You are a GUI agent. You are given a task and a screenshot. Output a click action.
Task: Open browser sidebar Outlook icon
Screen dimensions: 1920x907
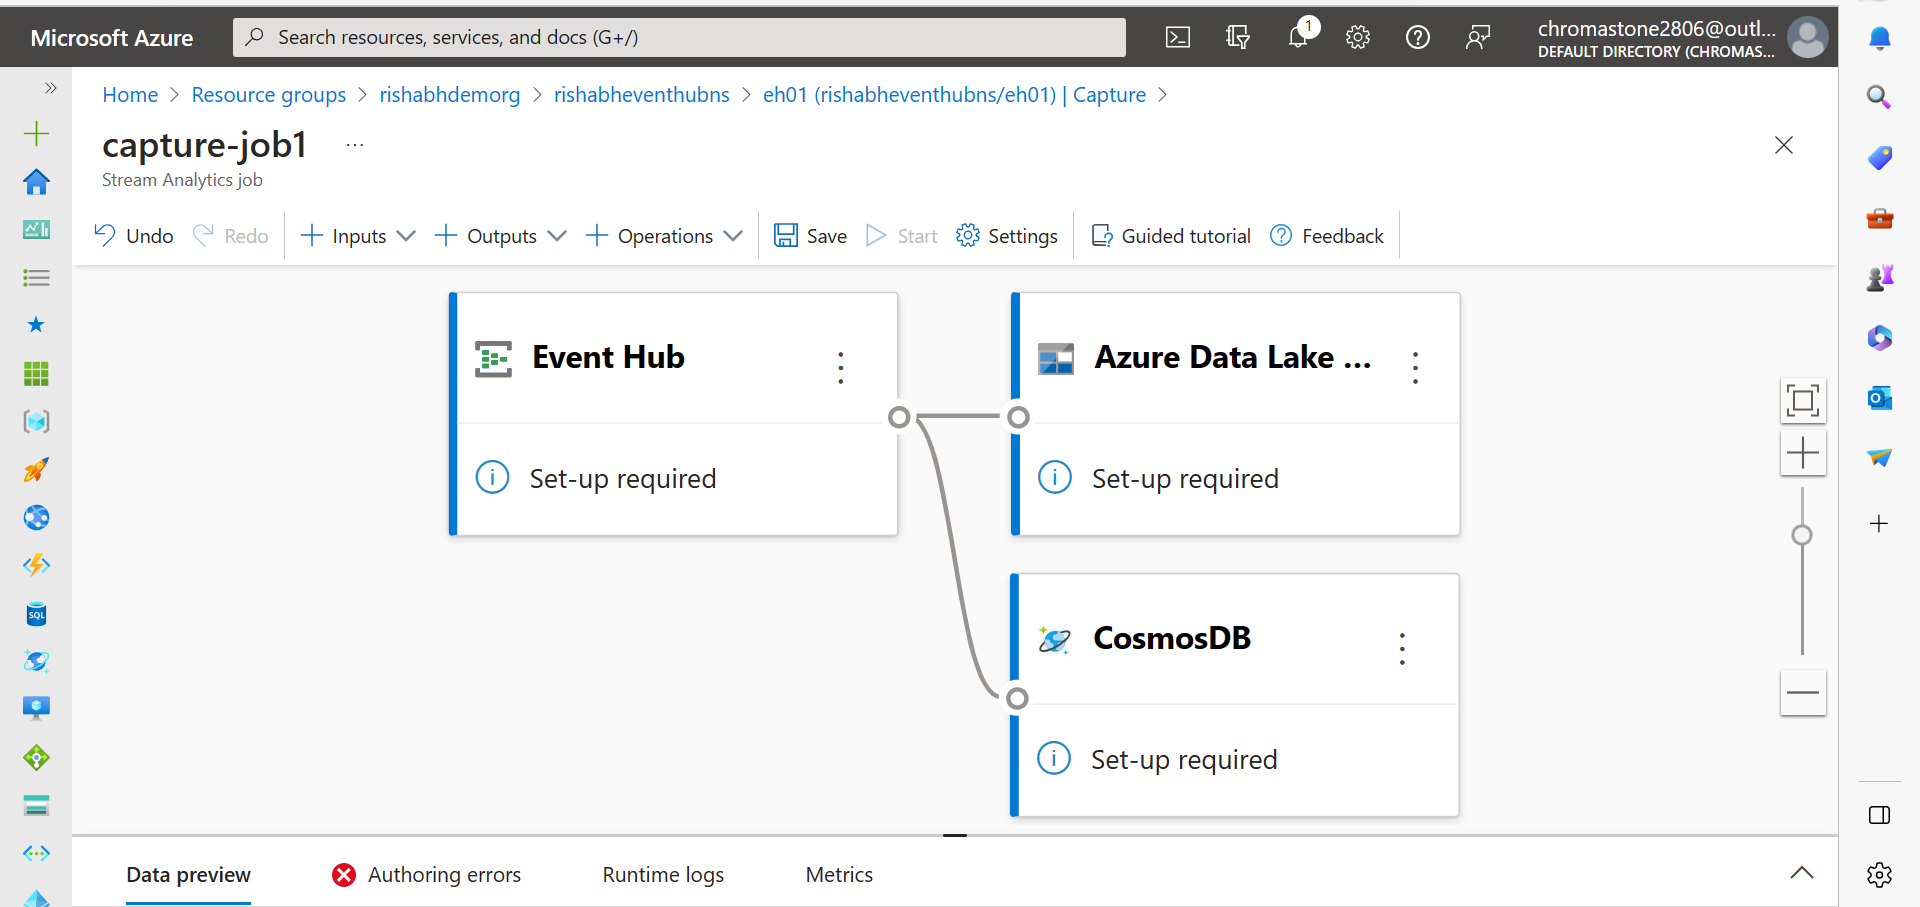click(x=1879, y=398)
